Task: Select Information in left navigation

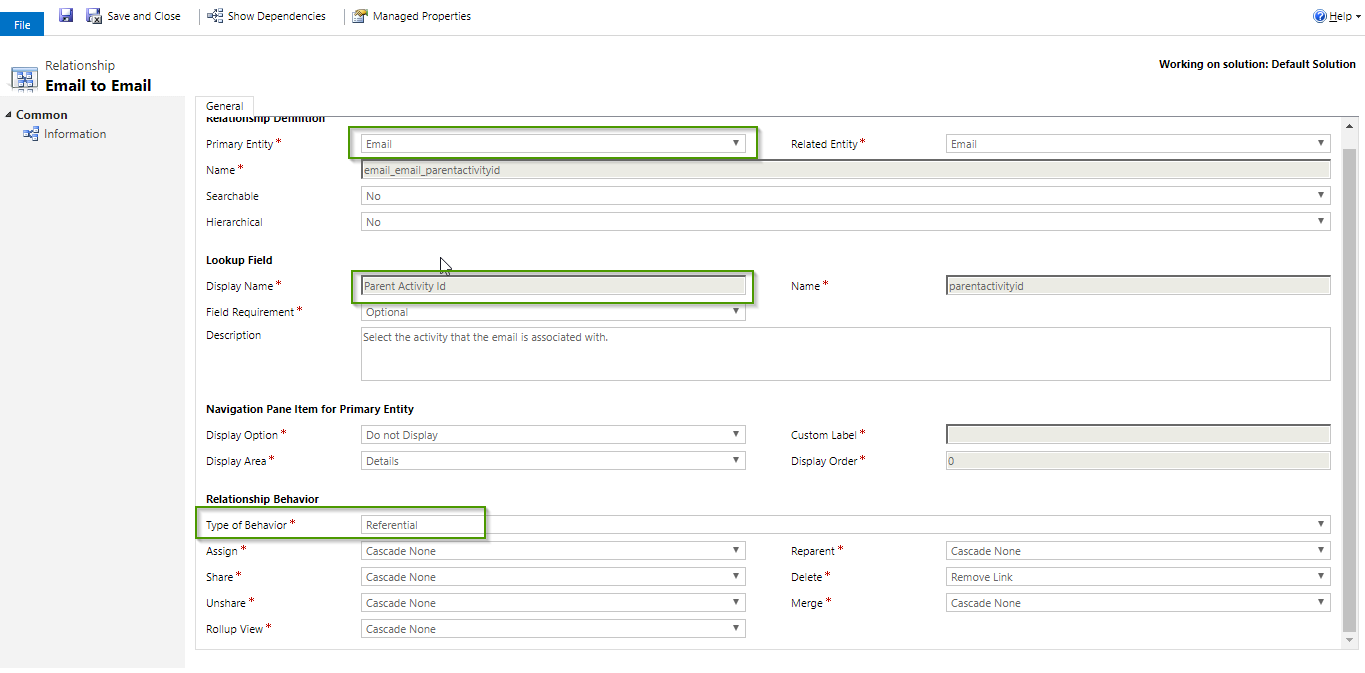Action: click(x=75, y=134)
